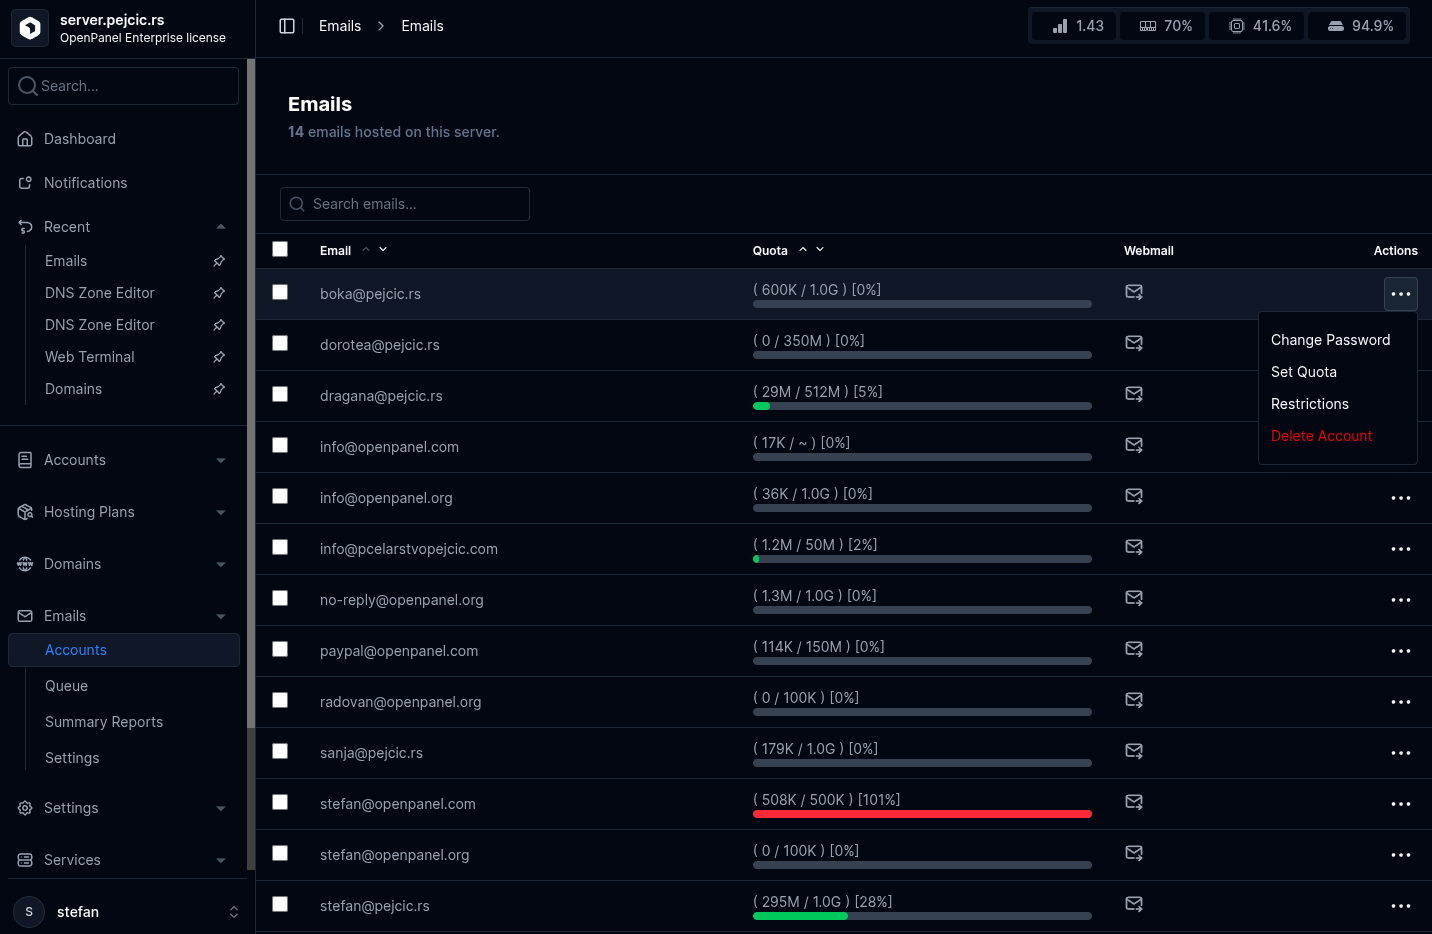Open webmail for sanja@pejcic.rs
This screenshot has height=934, width=1432.
coord(1134,751)
